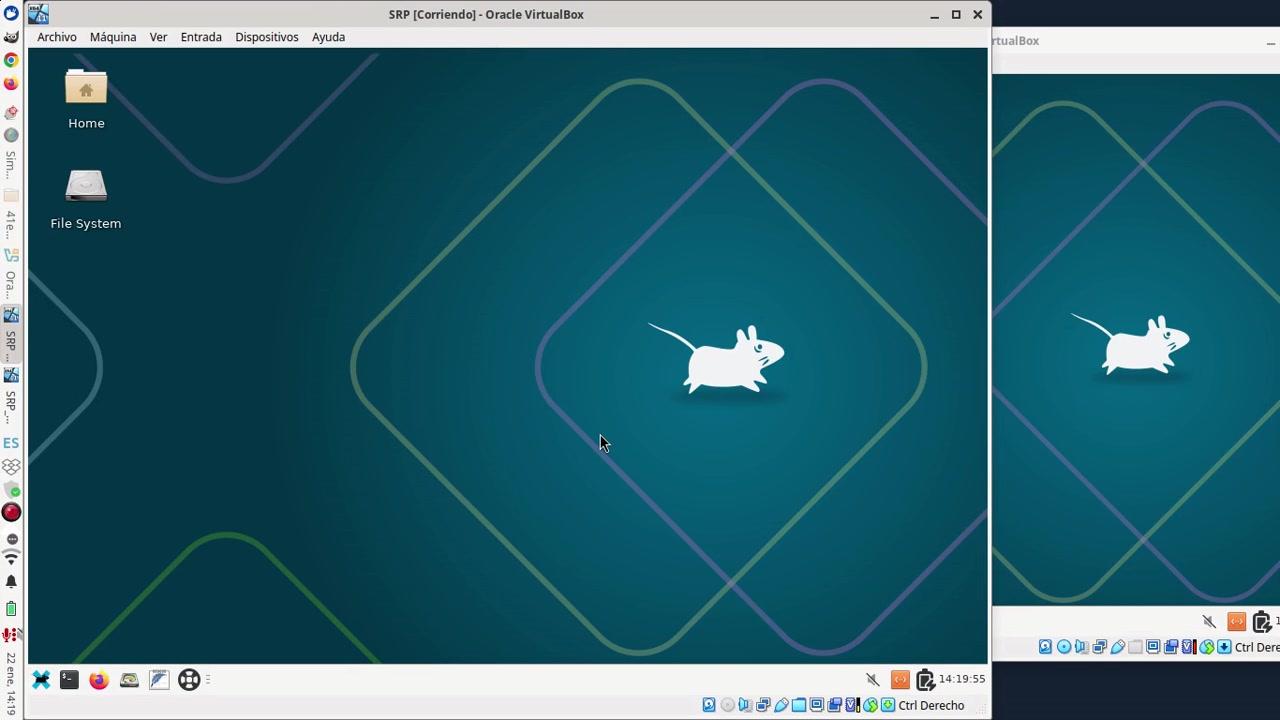
Task: Open the Archivo menu
Action: 57,37
